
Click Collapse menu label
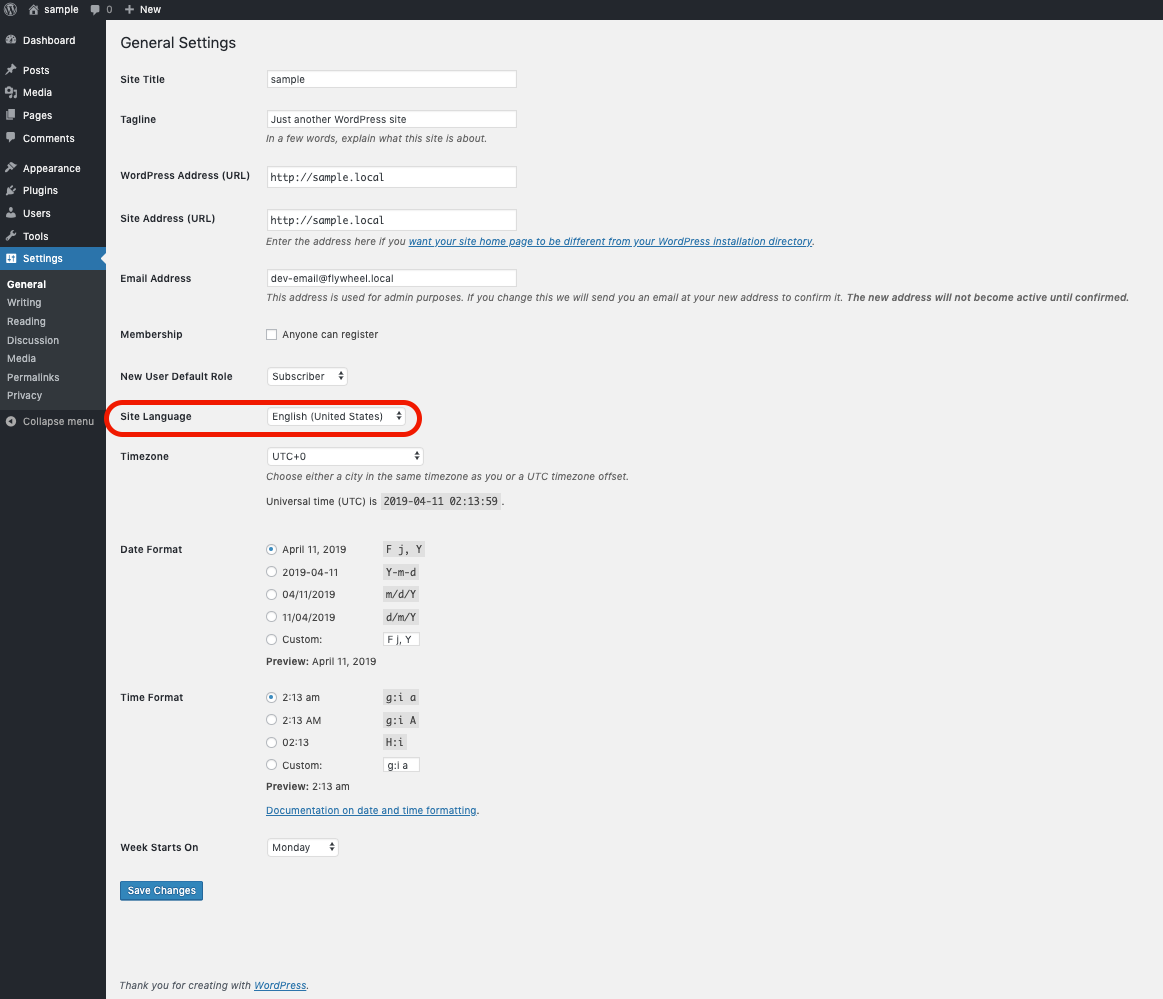[x=59, y=421]
